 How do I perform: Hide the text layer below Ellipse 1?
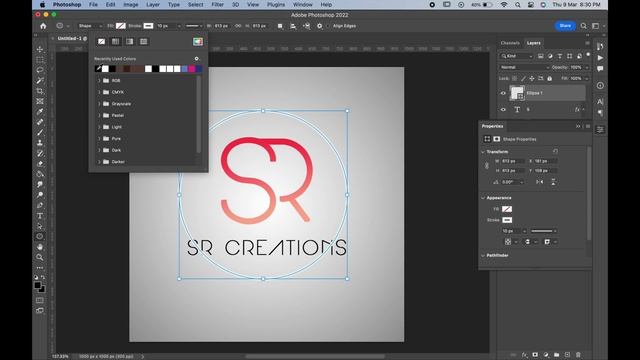[503, 109]
